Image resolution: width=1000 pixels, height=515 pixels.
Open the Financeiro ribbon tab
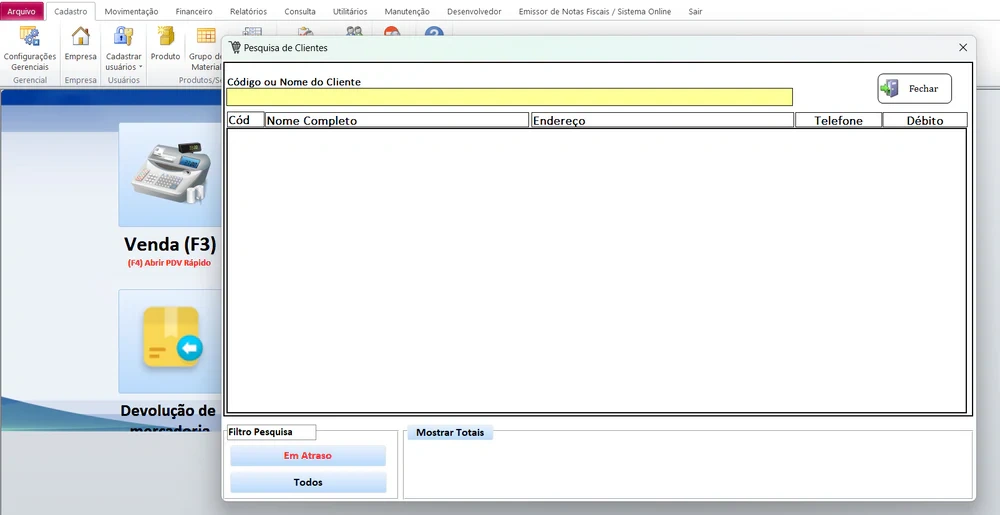[194, 11]
